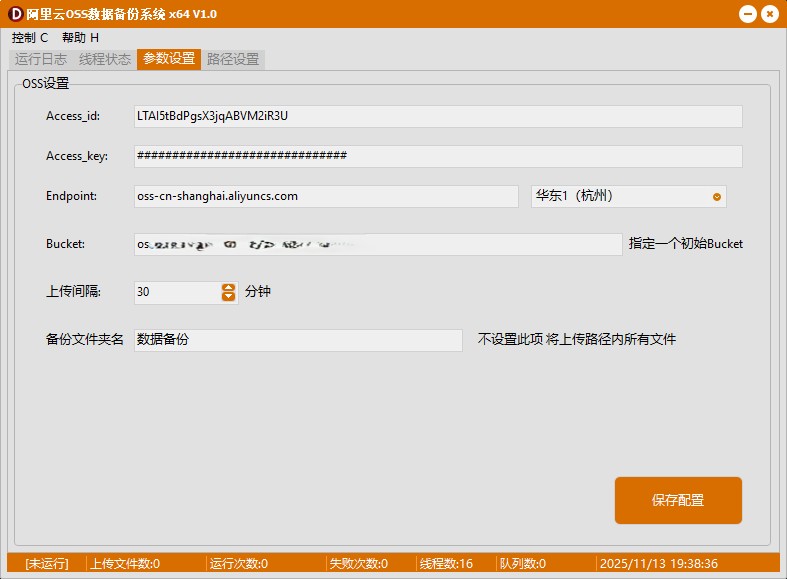Viewport: 787px width, 579px height.
Task: Open the 帮助 menu
Action: (x=80, y=38)
